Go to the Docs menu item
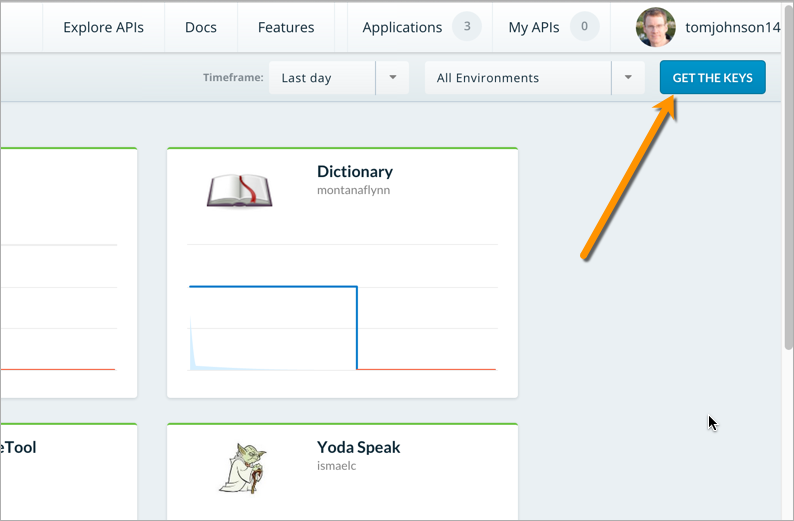The height and width of the screenshot is (521, 794). (x=201, y=27)
